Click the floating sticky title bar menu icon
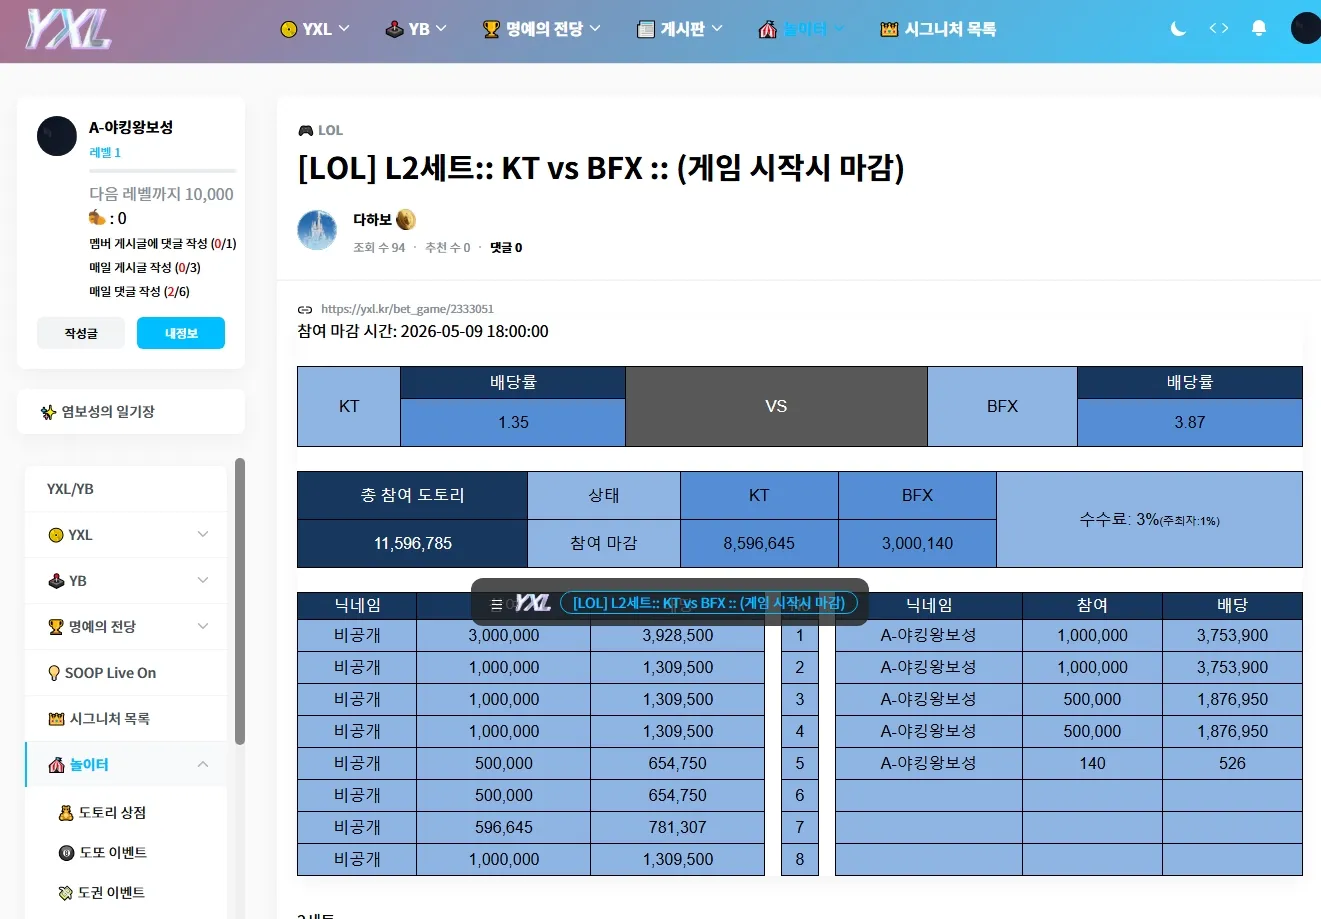The width and height of the screenshot is (1321, 919). [x=496, y=603]
